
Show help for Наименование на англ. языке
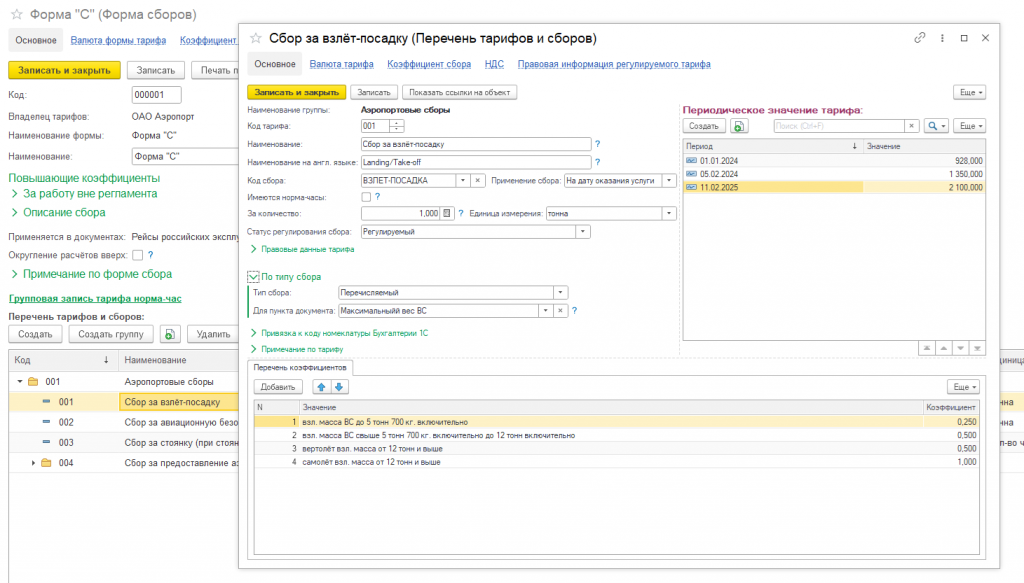click(597, 162)
